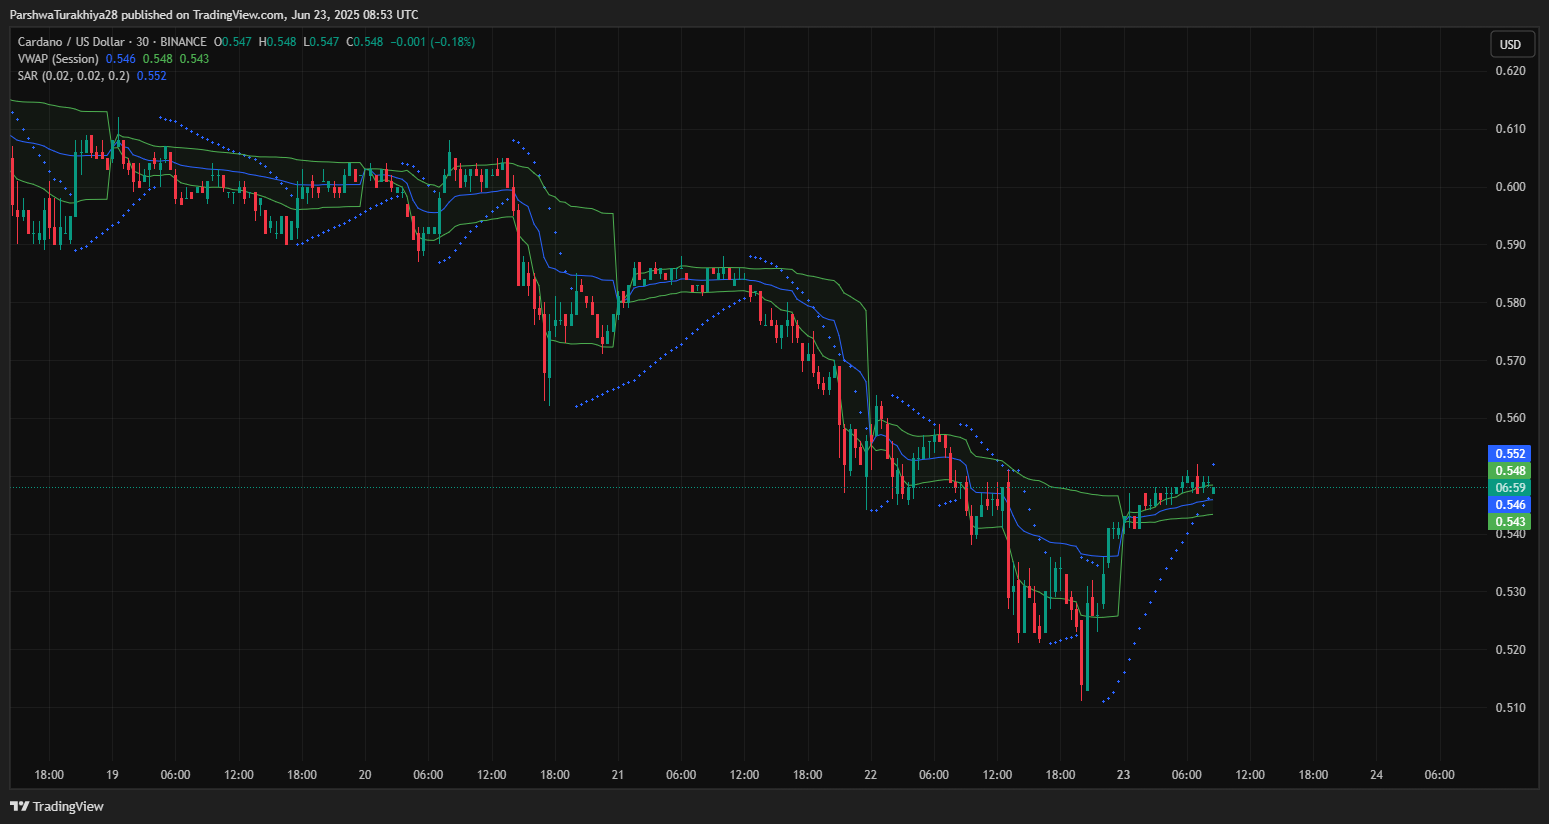
Task: Click the blue 0.546 VWAP price tag
Action: coord(1510,505)
